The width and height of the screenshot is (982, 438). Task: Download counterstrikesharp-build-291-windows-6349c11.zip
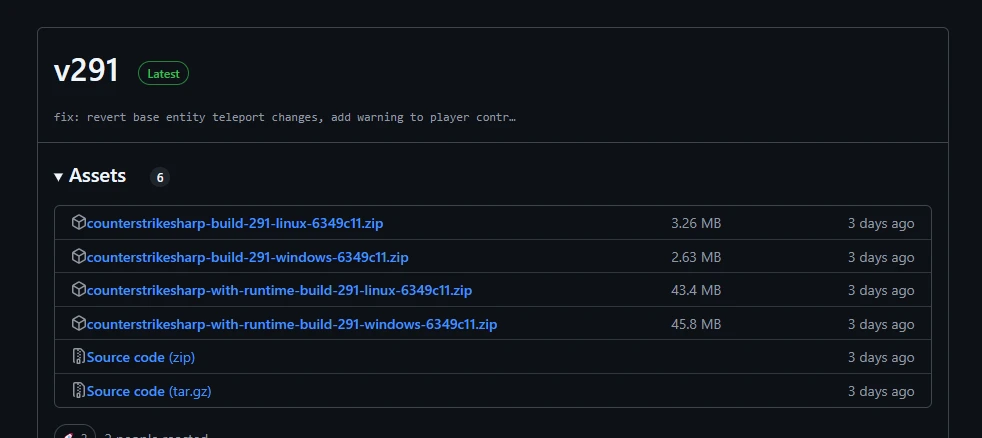[x=247, y=257]
